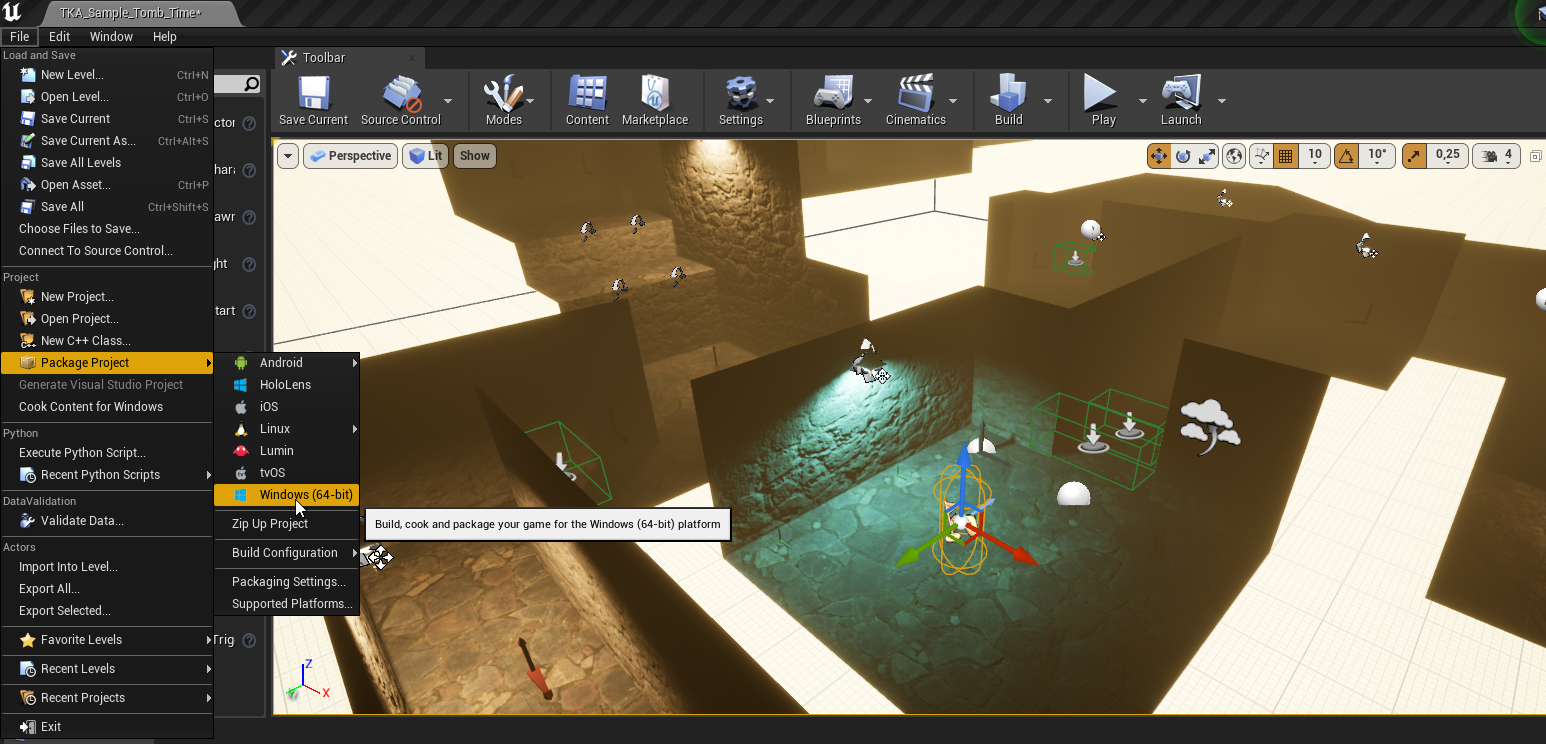This screenshot has width=1546, height=744.
Task: Select the scale gizmo mode
Action: [1207, 156]
